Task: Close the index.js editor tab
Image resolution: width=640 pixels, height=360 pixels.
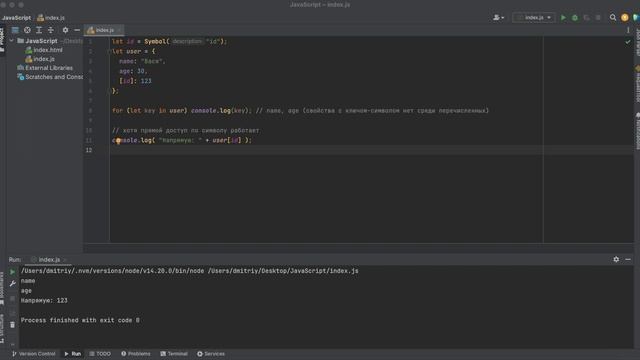Action: (x=119, y=30)
